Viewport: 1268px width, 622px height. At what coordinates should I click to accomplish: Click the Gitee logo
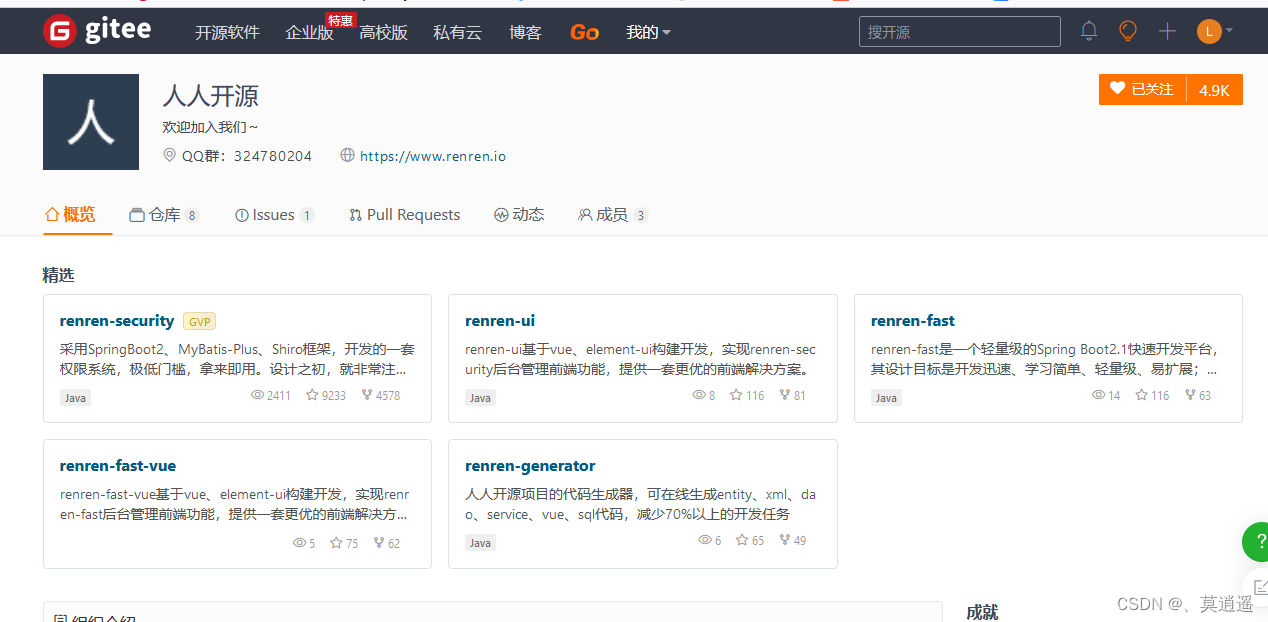click(97, 31)
